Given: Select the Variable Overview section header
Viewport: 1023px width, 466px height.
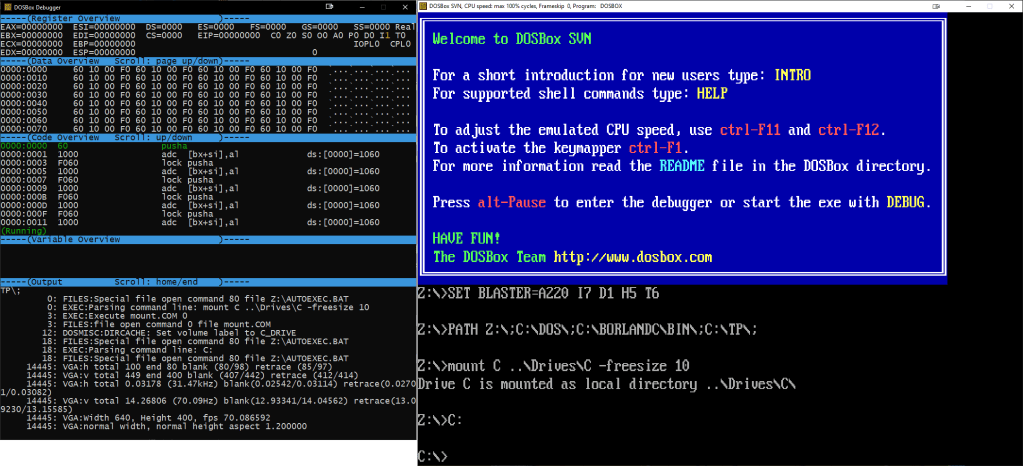Looking at the screenshot, I should click(x=208, y=240).
